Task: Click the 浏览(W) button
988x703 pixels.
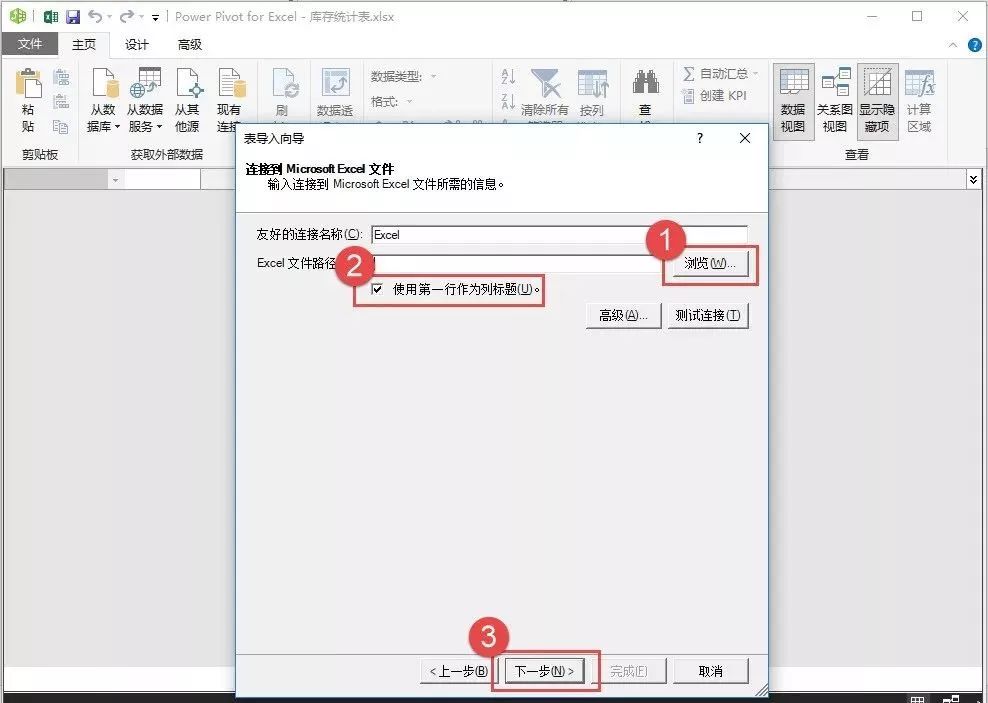Action: (708, 264)
